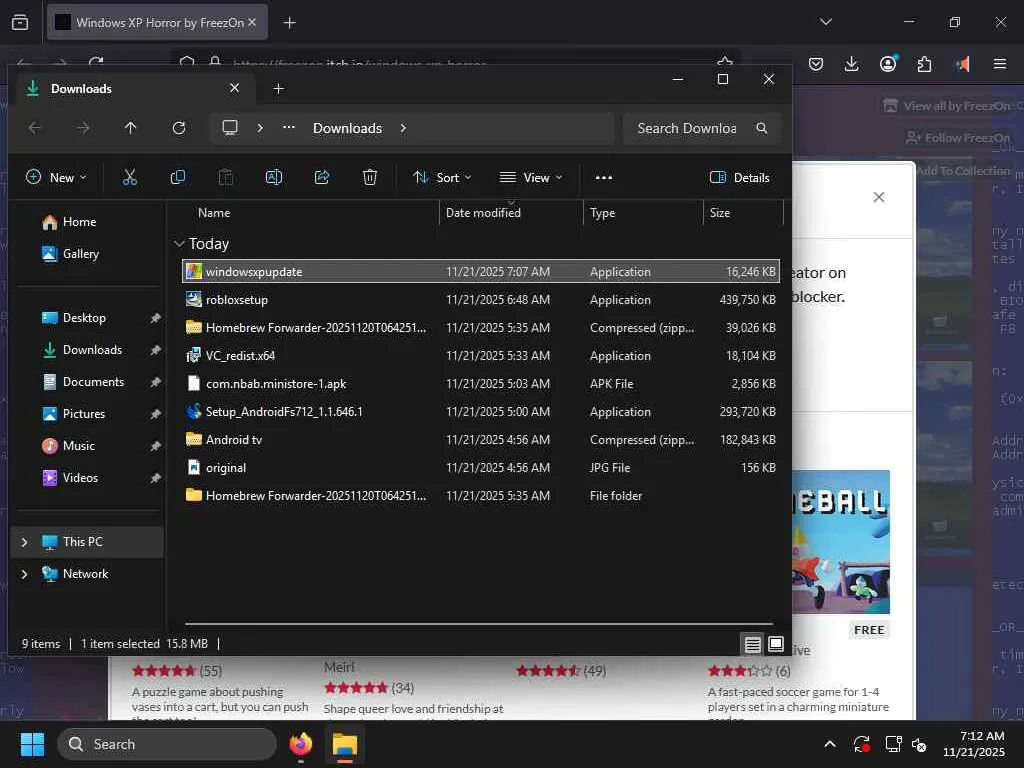Select the com.nbab.ministore-1.apk file
This screenshot has width=1024, height=768.
[x=481, y=384]
